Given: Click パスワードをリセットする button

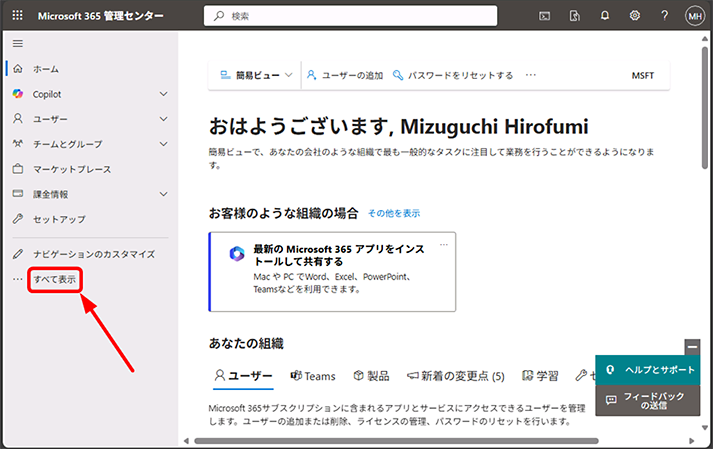Looking at the screenshot, I should click(452, 75).
